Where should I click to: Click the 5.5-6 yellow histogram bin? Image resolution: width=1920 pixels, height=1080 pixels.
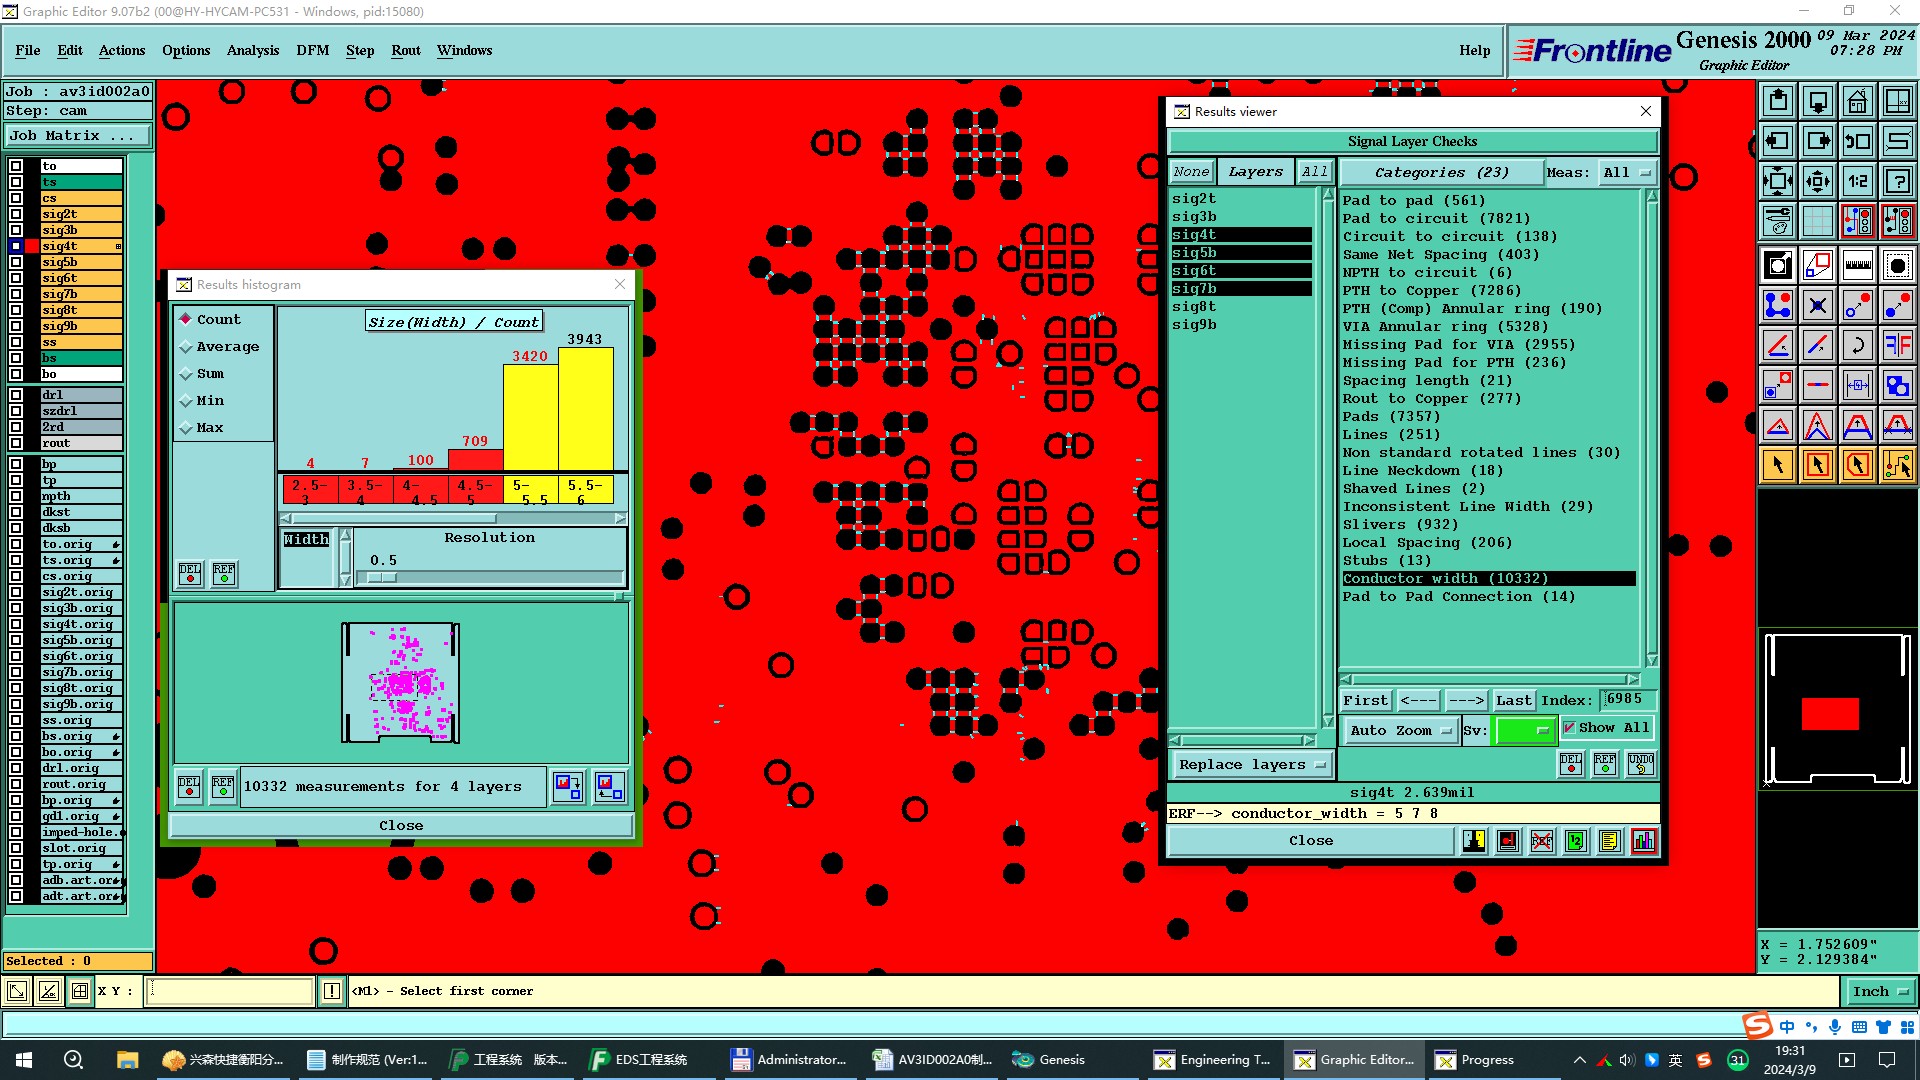(x=585, y=491)
